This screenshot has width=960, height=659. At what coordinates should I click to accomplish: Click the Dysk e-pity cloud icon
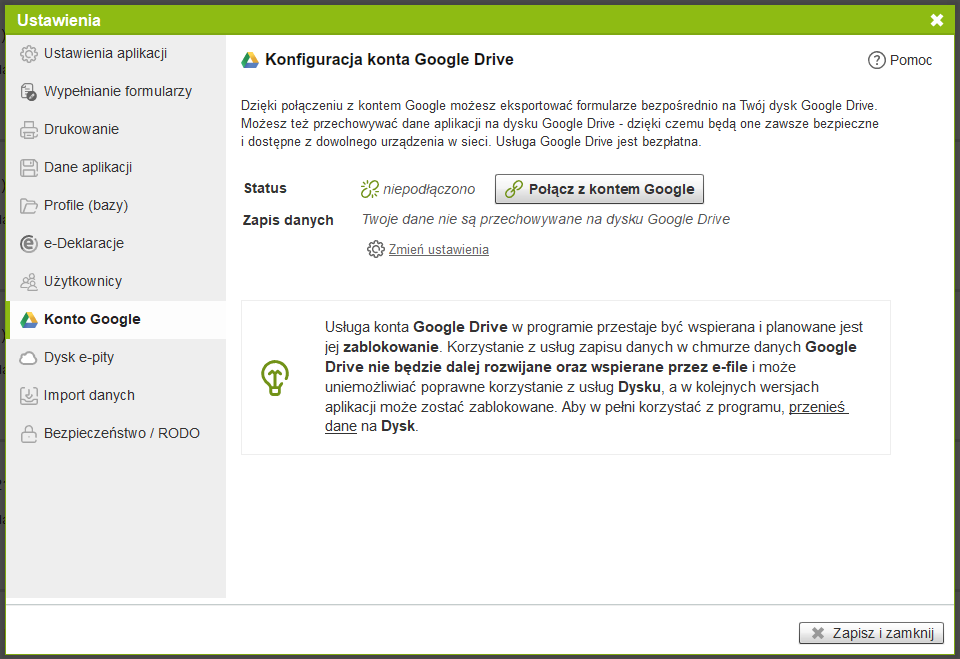click(x=29, y=358)
